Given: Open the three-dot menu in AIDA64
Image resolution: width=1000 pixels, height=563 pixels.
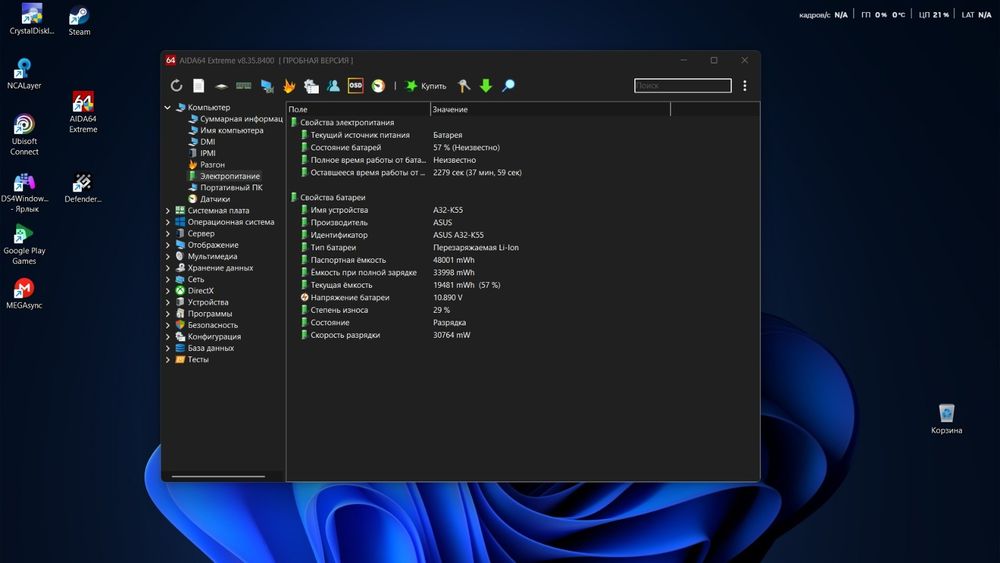Looking at the screenshot, I should point(744,85).
